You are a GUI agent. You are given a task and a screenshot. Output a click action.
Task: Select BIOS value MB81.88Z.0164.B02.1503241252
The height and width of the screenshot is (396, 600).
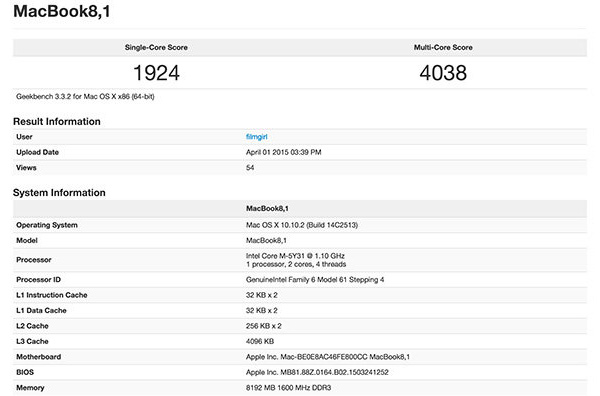(x=317, y=372)
